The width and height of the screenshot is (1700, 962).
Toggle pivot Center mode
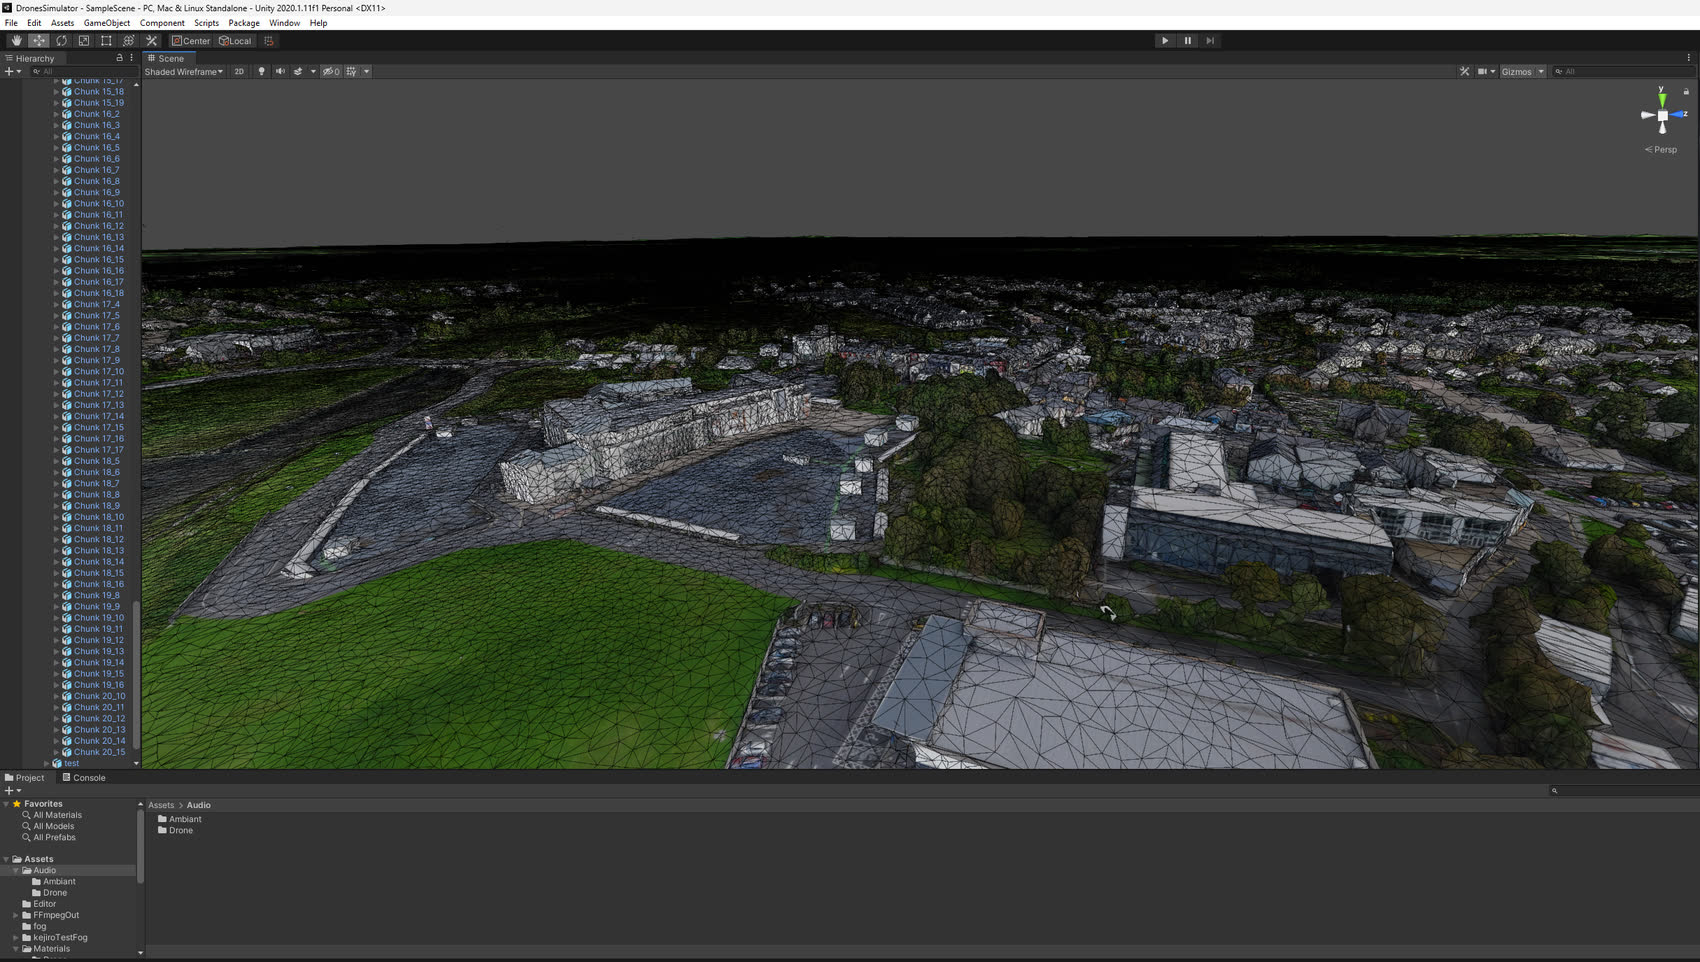[x=191, y=41]
